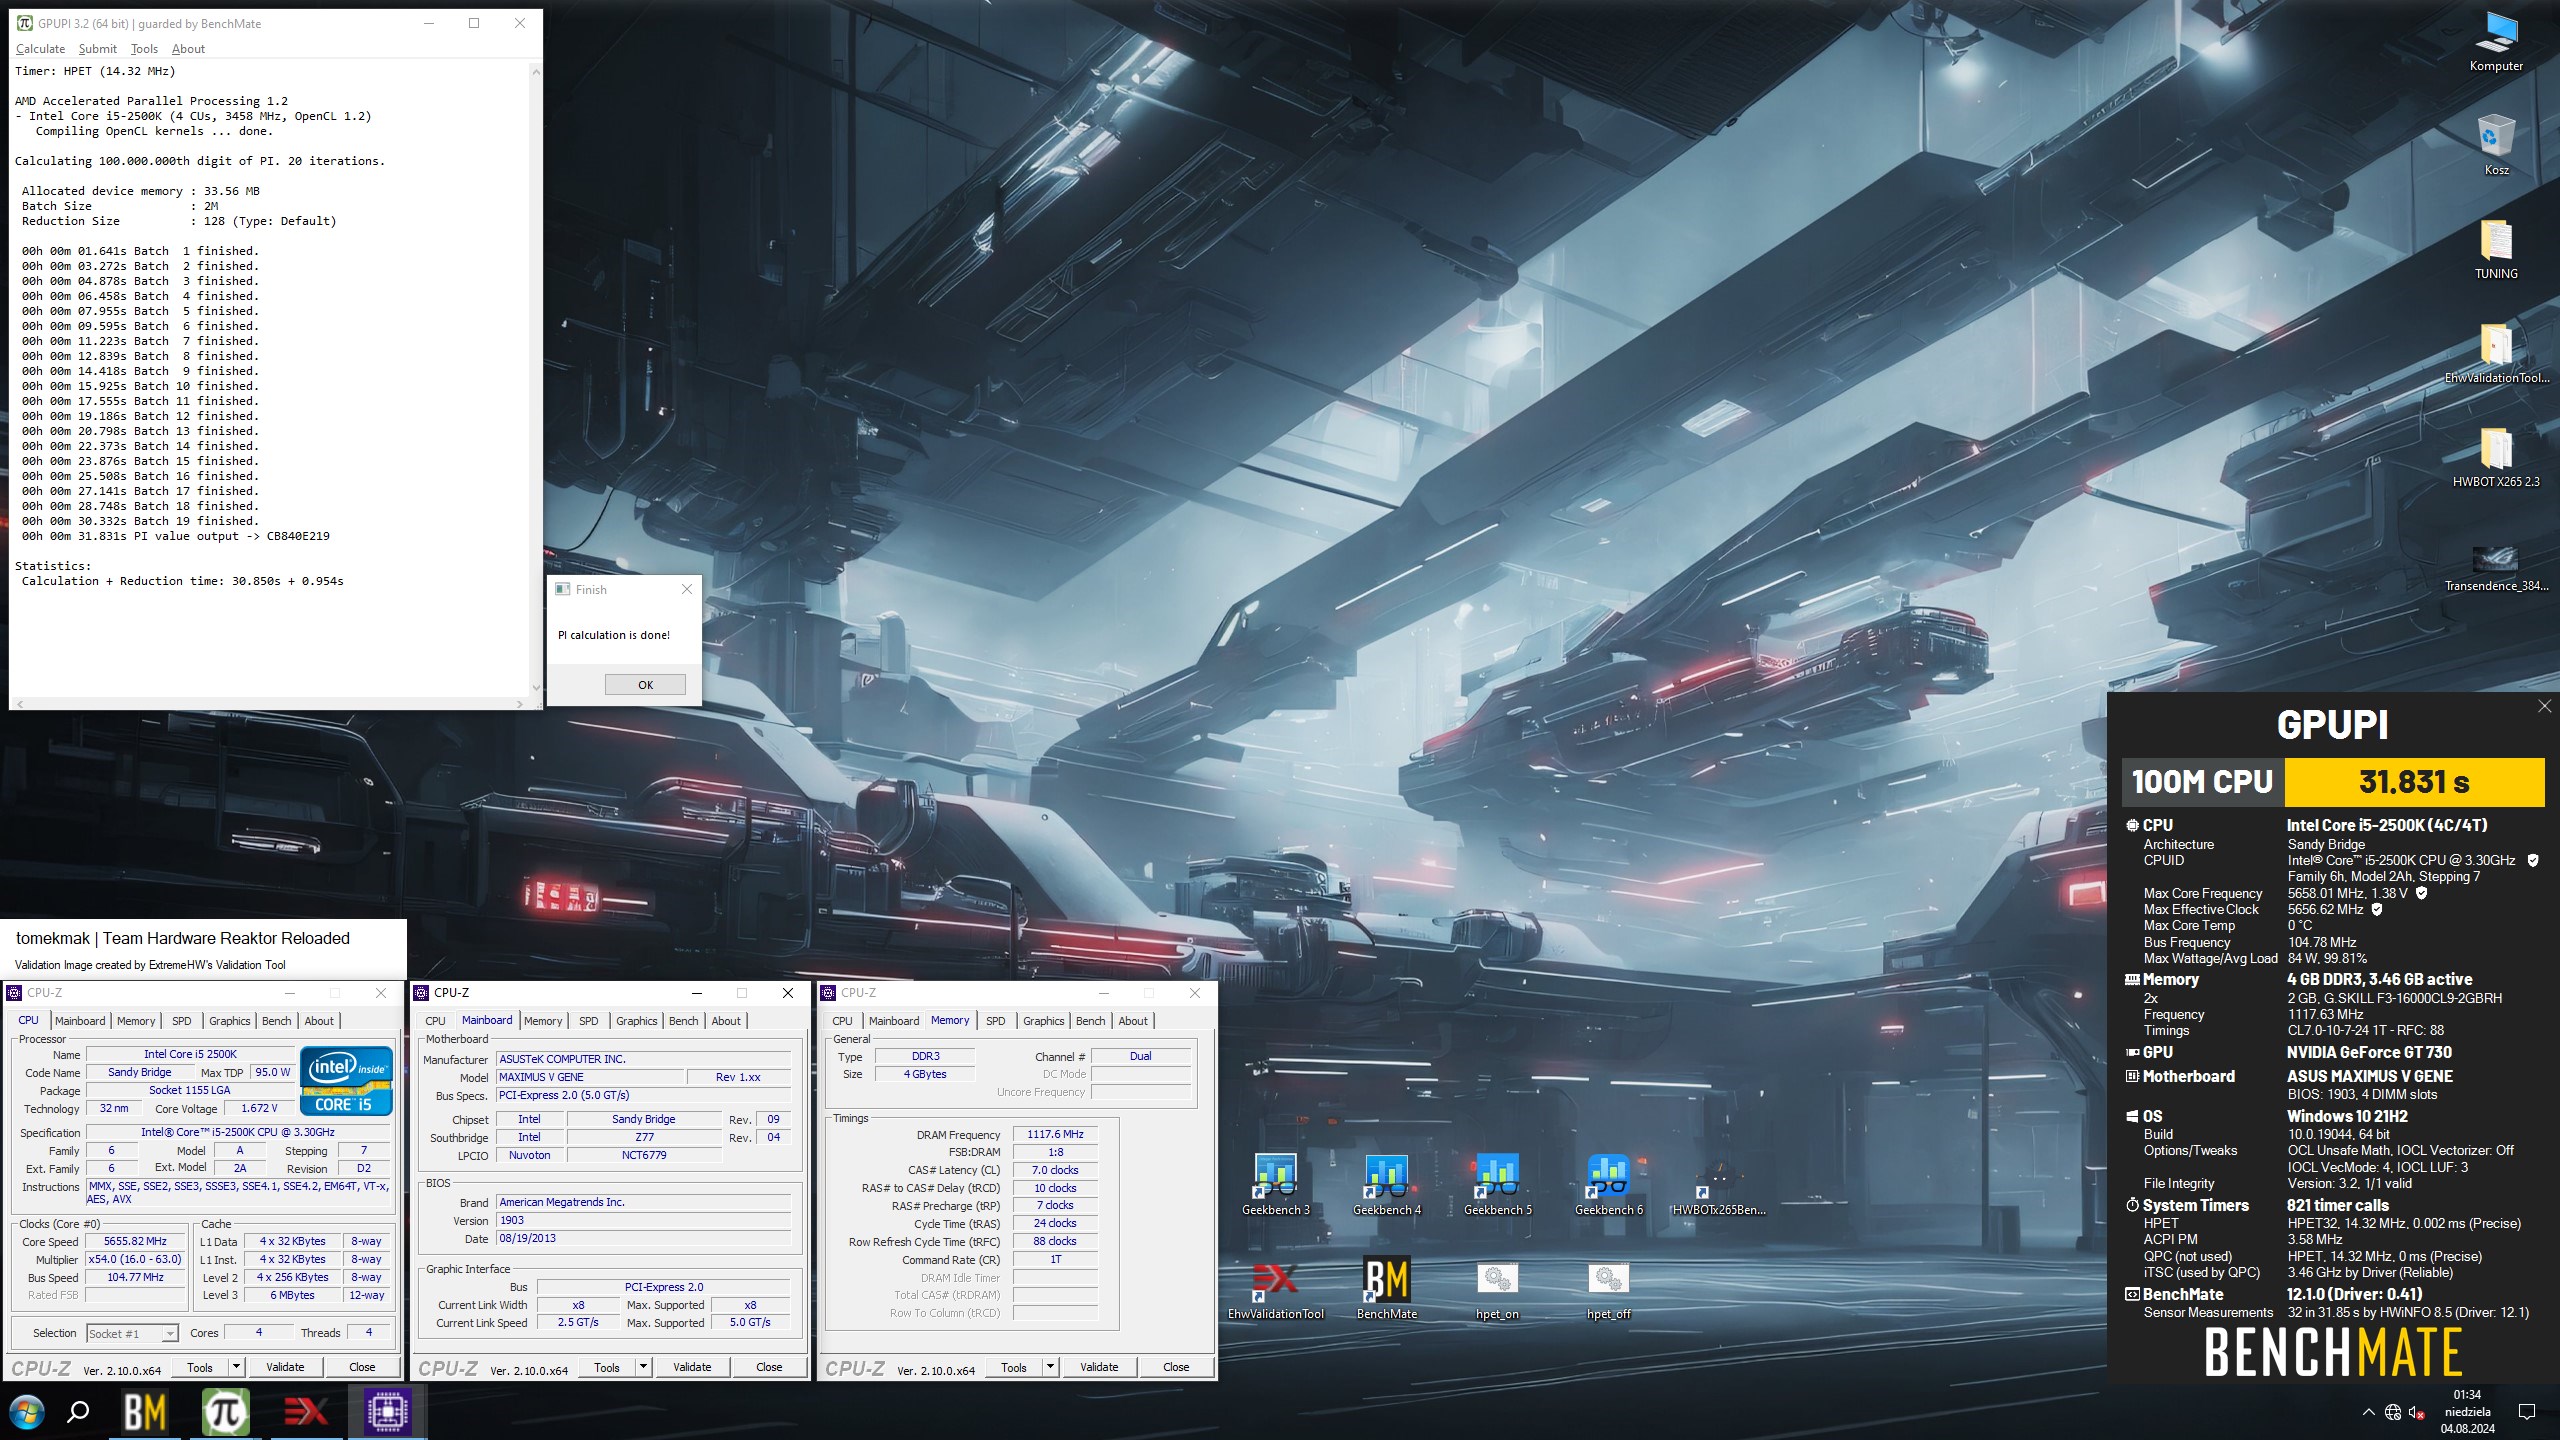
Task: Click the Multiplier value x54.0 field
Action: click(135, 1260)
